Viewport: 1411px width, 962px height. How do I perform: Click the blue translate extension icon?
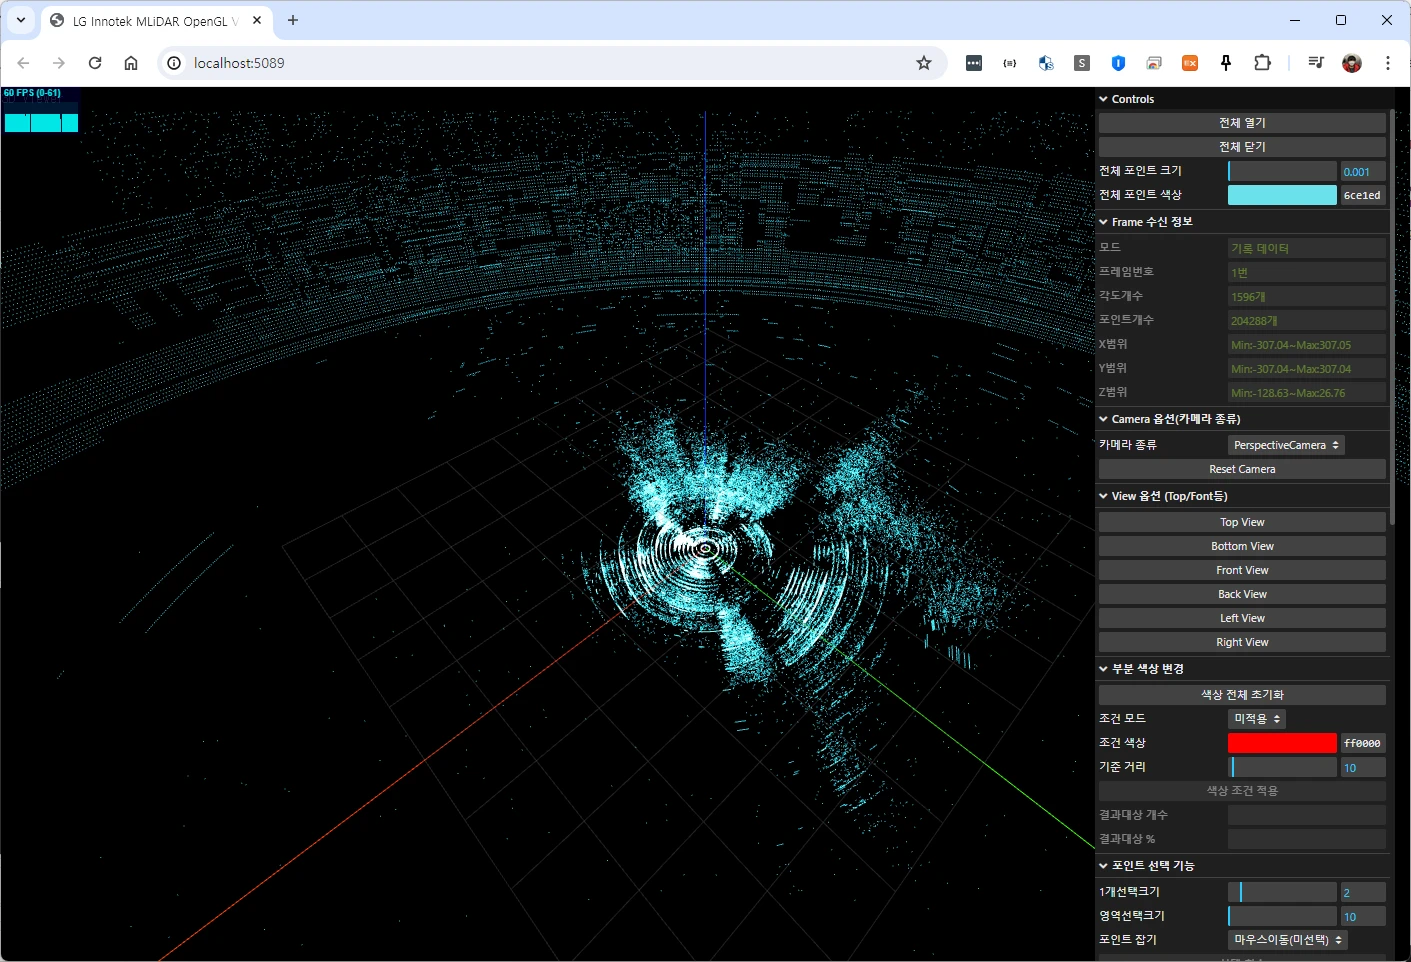pos(1046,63)
